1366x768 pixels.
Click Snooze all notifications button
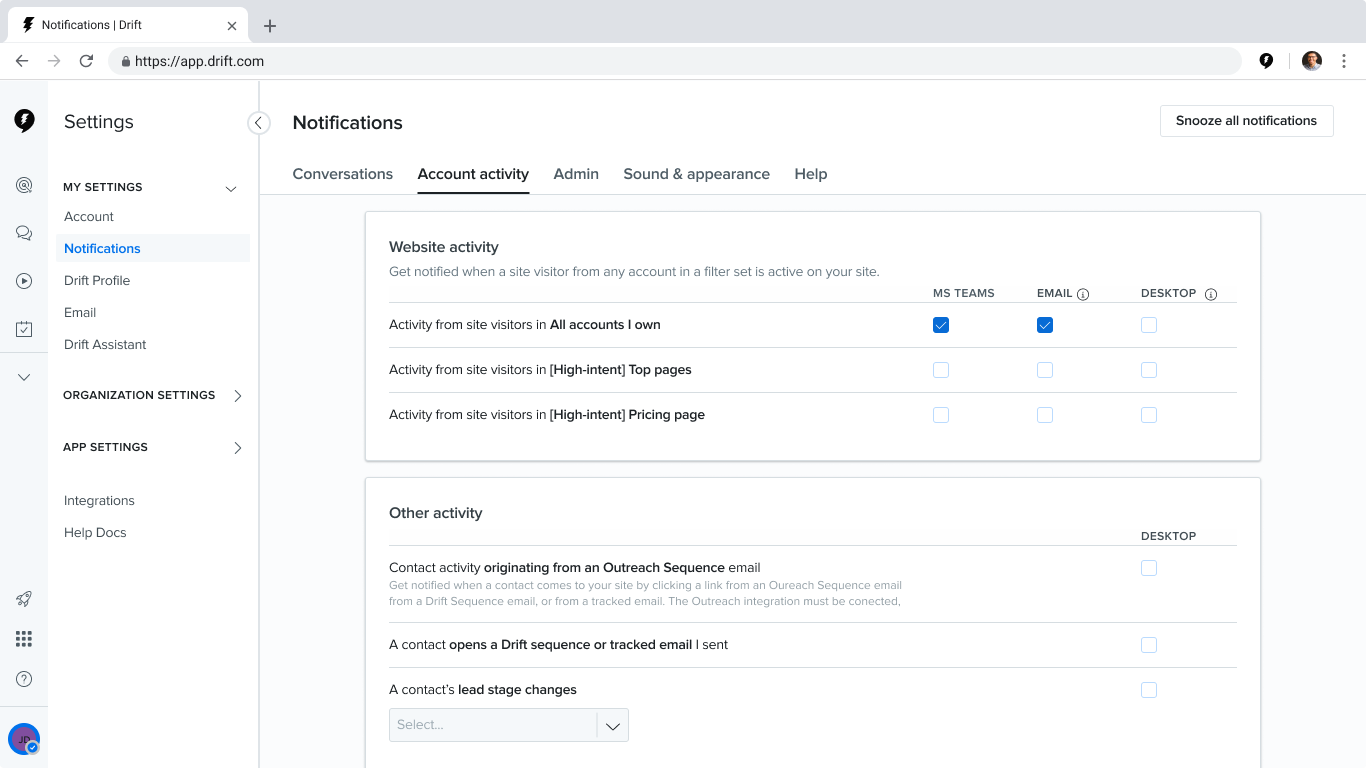click(x=1246, y=121)
